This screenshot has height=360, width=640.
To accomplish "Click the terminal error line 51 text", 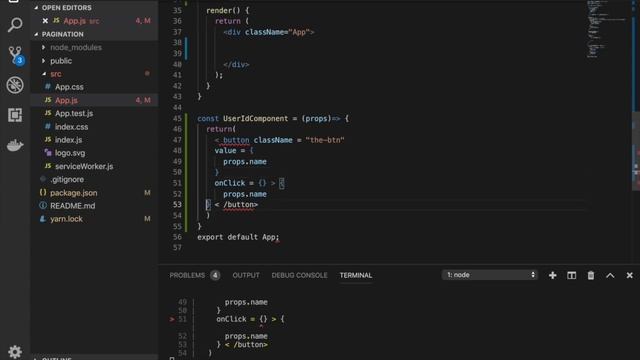I will [250, 319].
